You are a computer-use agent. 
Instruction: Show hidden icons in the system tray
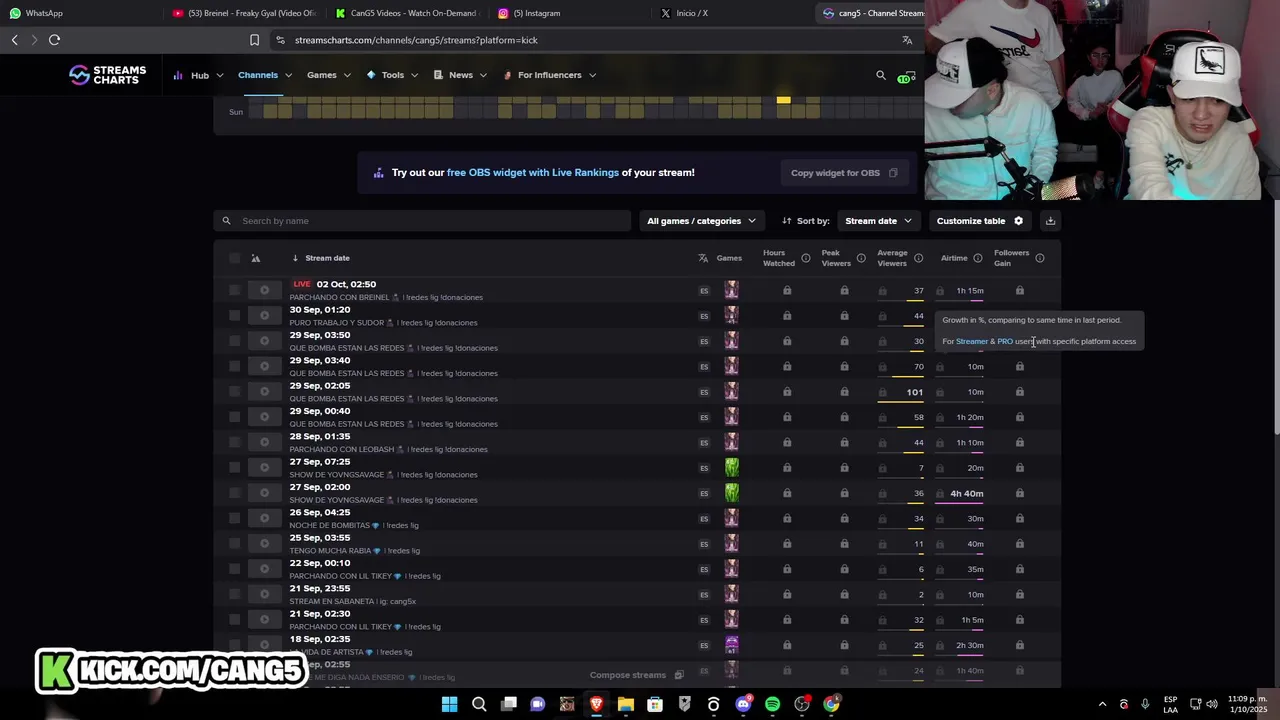click(1102, 704)
